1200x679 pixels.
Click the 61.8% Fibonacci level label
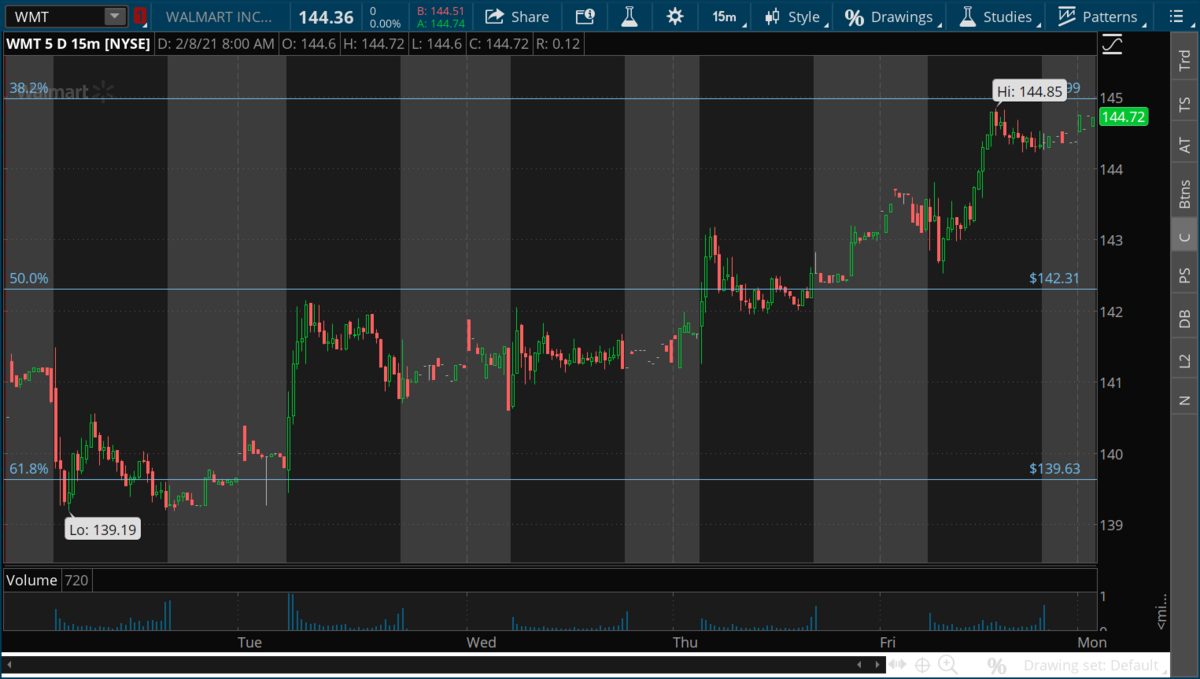tap(29, 468)
